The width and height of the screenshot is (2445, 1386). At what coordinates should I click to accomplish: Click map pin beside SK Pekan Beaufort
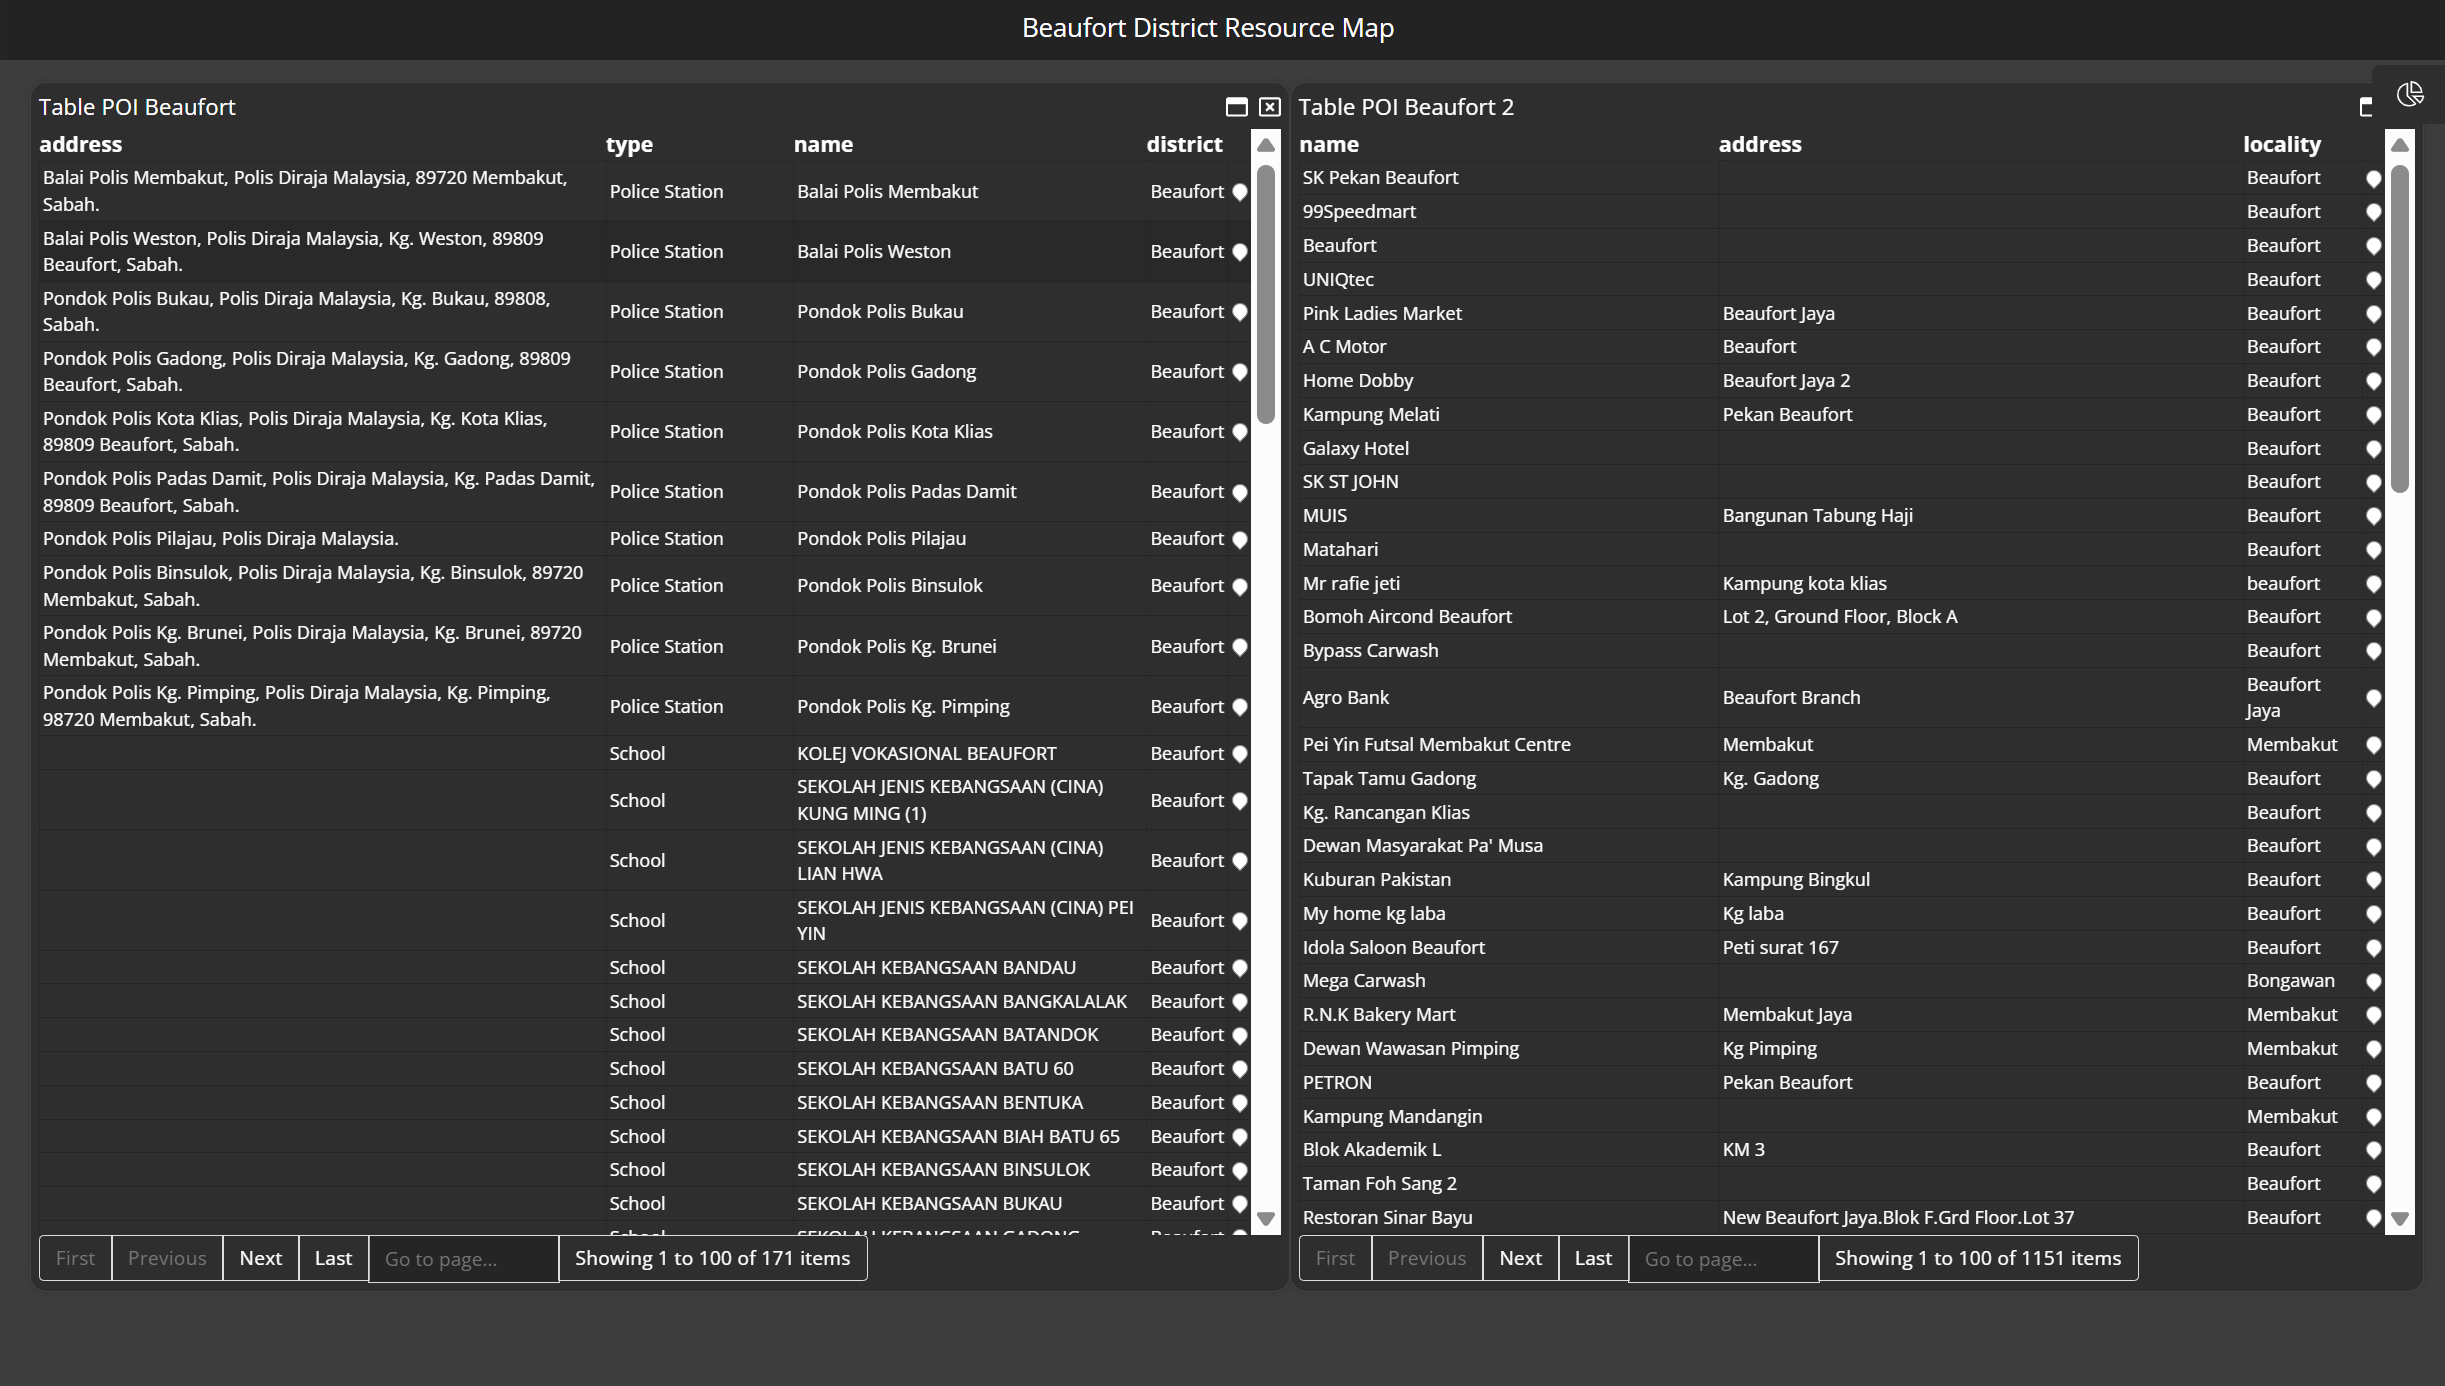(x=2373, y=179)
